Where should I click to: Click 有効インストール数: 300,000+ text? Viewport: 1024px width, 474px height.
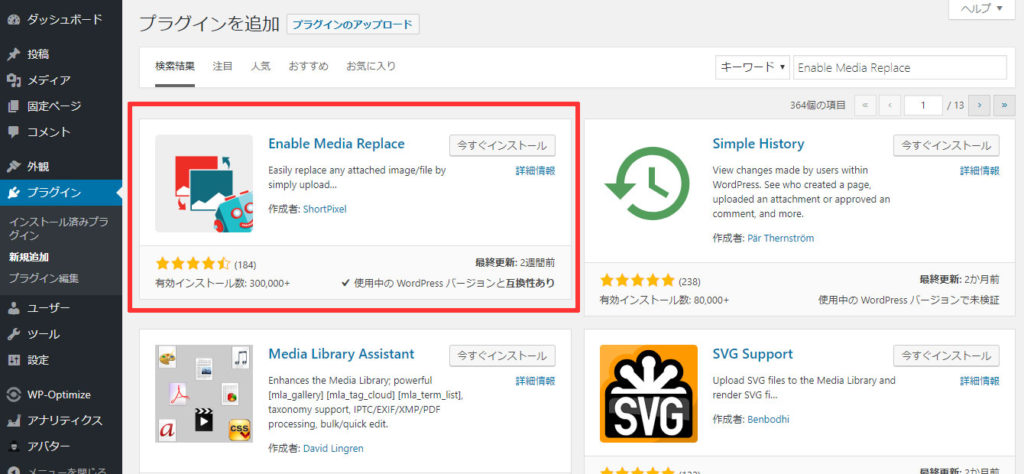tap(223, 283)
